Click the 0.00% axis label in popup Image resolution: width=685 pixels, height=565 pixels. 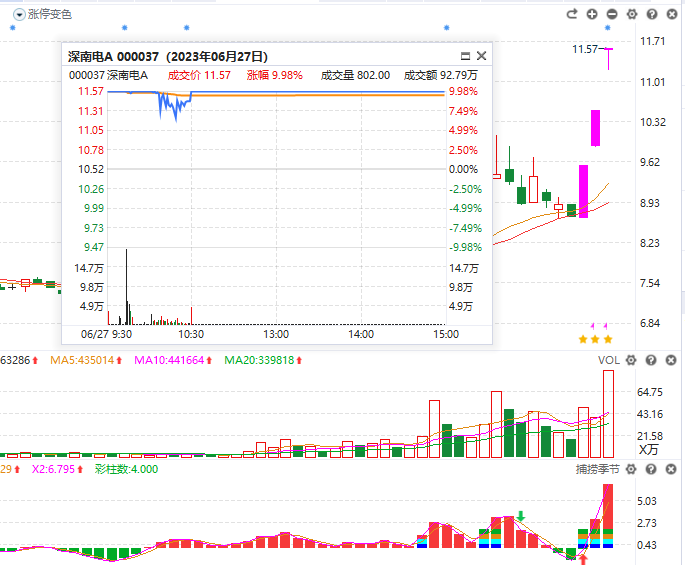pyautogui.click(x=464, y=169)
